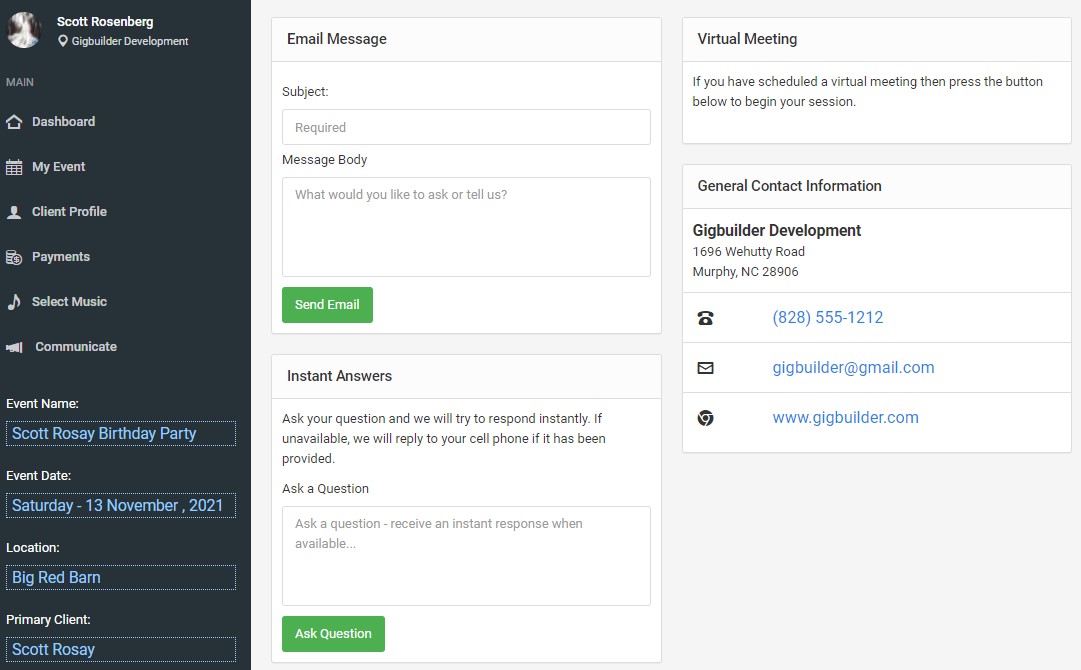Click the browser icon beside website link
The image size is (1081, 670).
pos(705,418)
